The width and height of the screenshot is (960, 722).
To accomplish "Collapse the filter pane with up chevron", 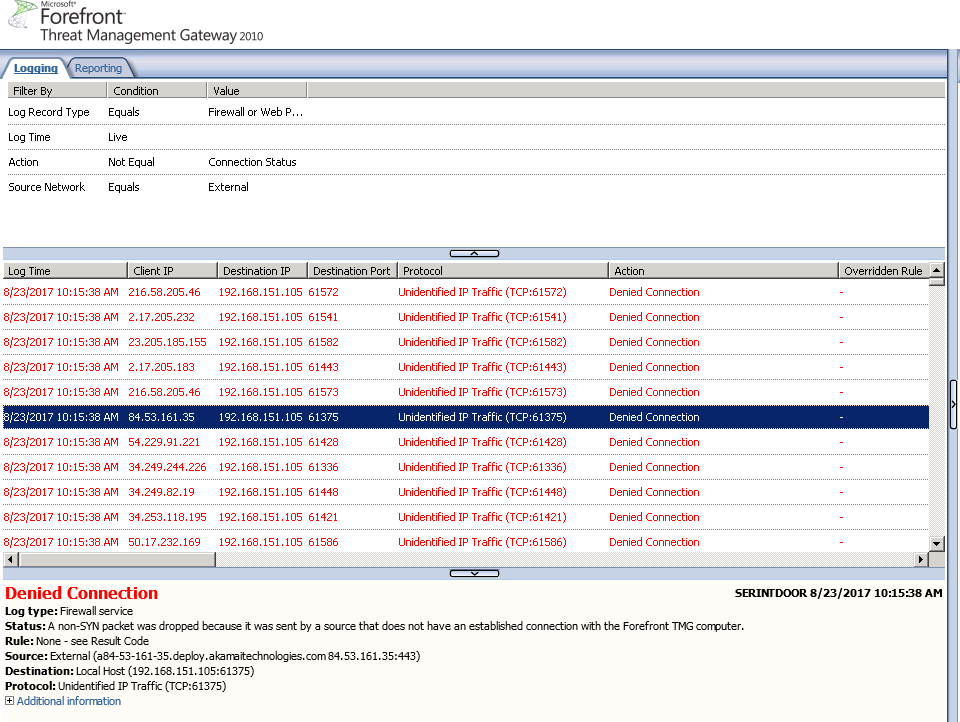I will point(474,254).
